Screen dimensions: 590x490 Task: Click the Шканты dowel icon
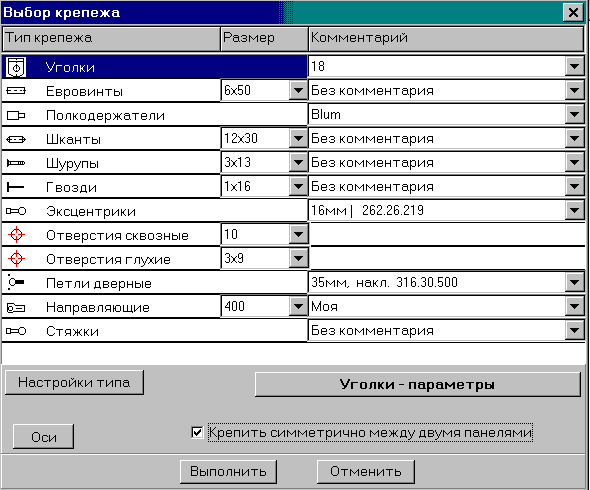[x=16, y=140]
